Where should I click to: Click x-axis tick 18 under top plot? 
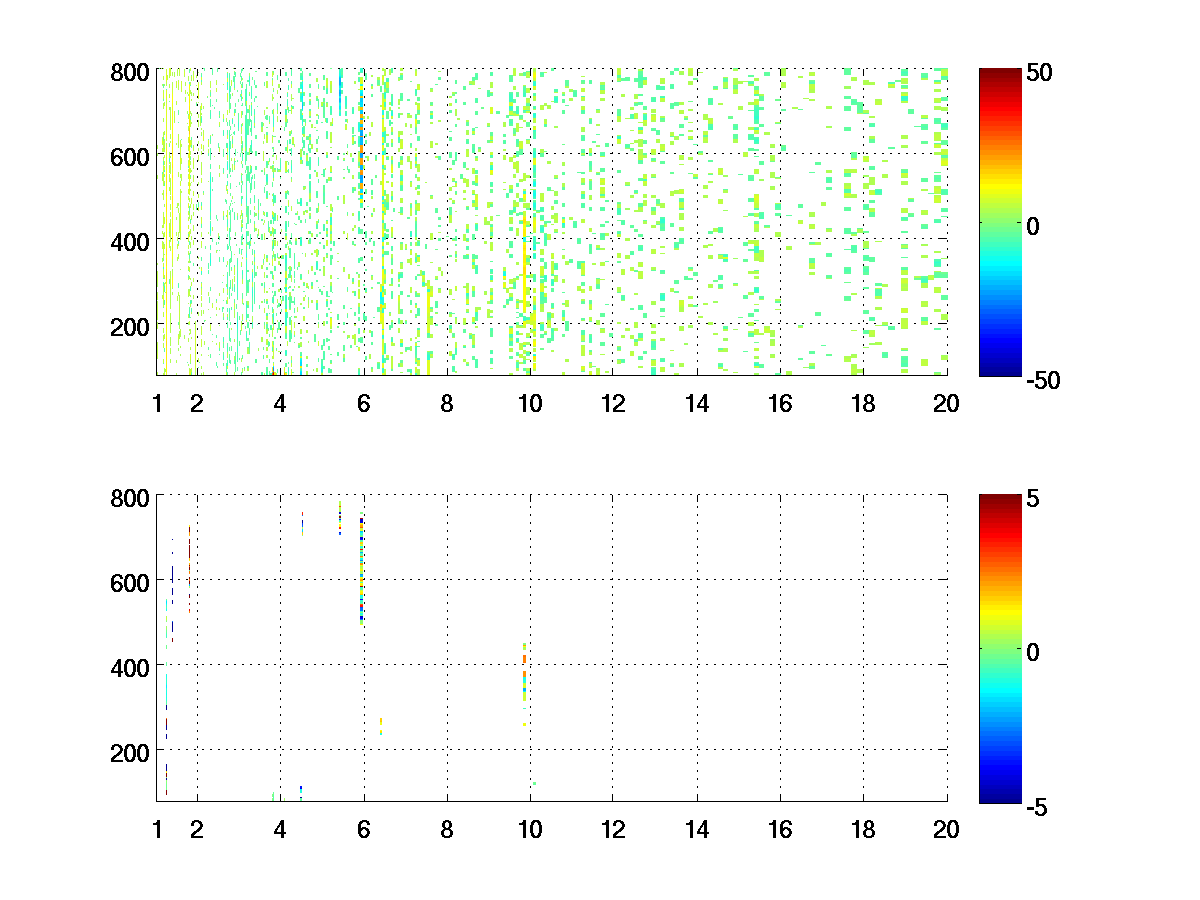click(x=863, y=404)
